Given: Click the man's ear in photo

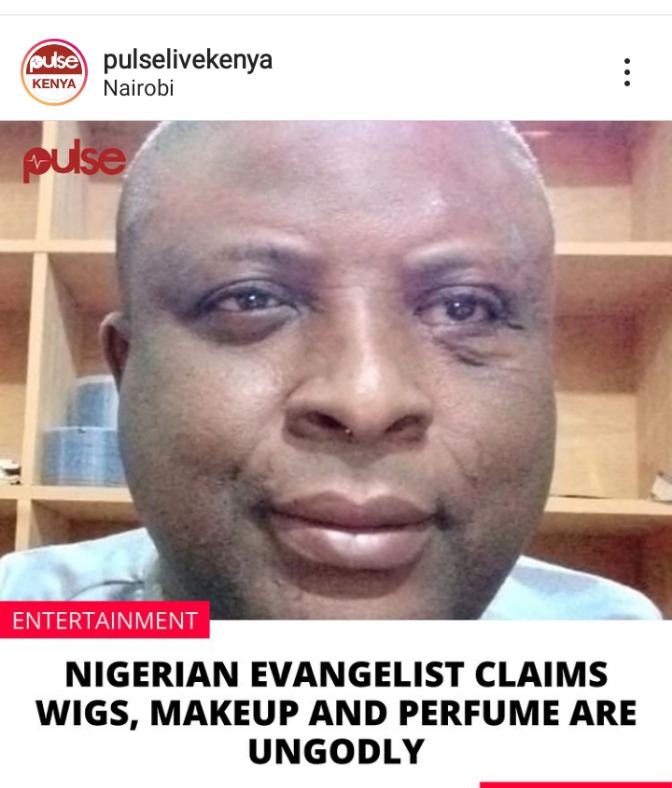Looking at the screenshot, I should point(113,347).
